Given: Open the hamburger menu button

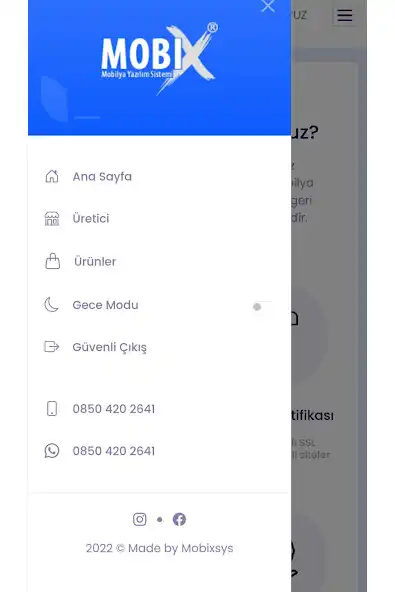Looking at the screenshot, I should [x=345, y=15].
